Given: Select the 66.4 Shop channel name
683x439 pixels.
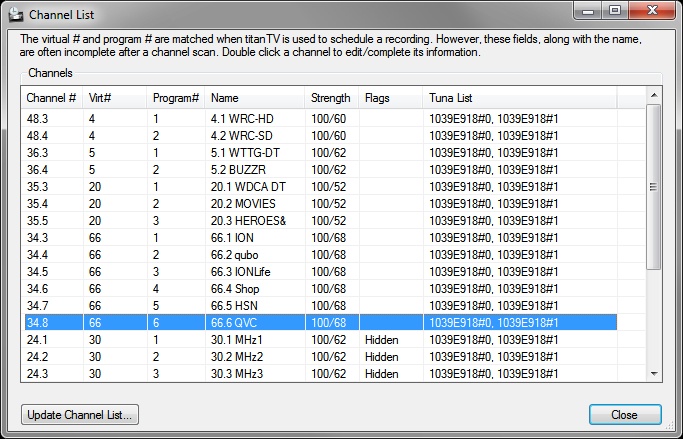Looking at the screenshot, I should (x=235, y=289).
